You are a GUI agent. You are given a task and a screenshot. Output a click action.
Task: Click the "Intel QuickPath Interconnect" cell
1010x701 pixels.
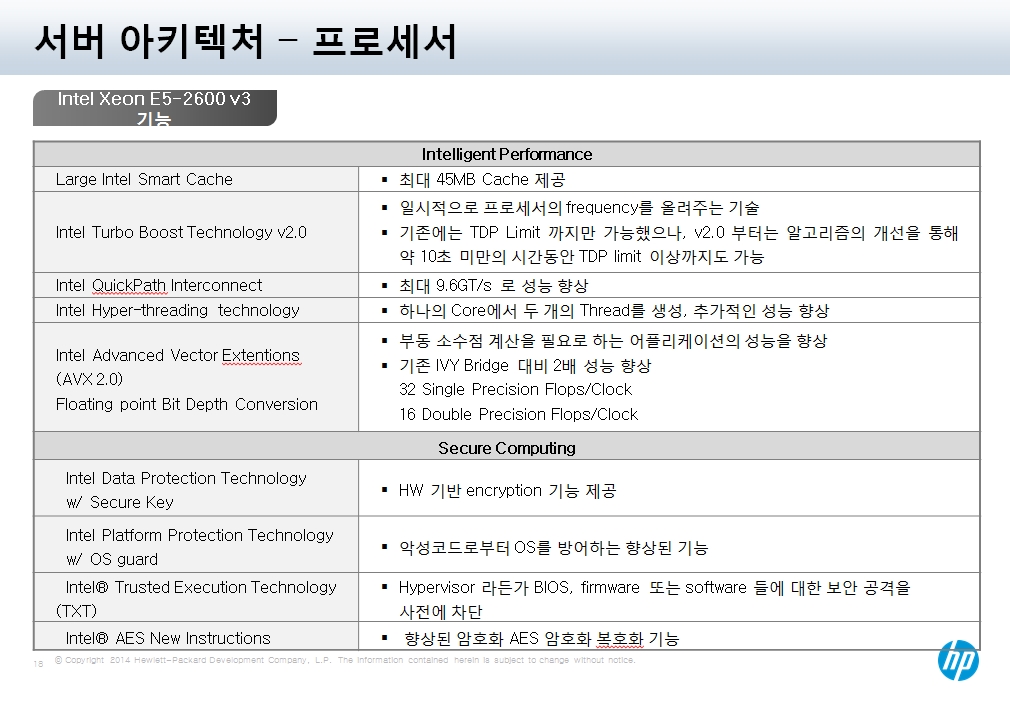(196, 285)
